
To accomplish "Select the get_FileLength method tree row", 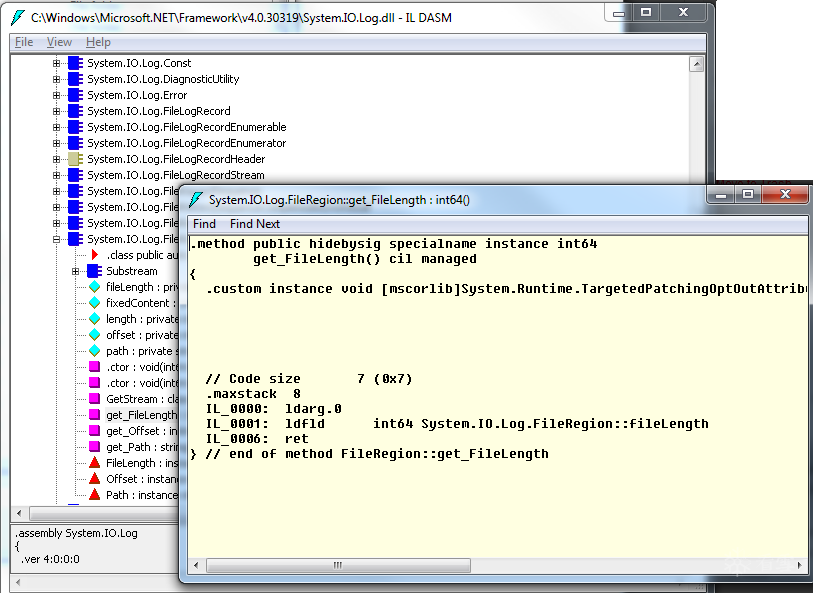I will (141, 415).
